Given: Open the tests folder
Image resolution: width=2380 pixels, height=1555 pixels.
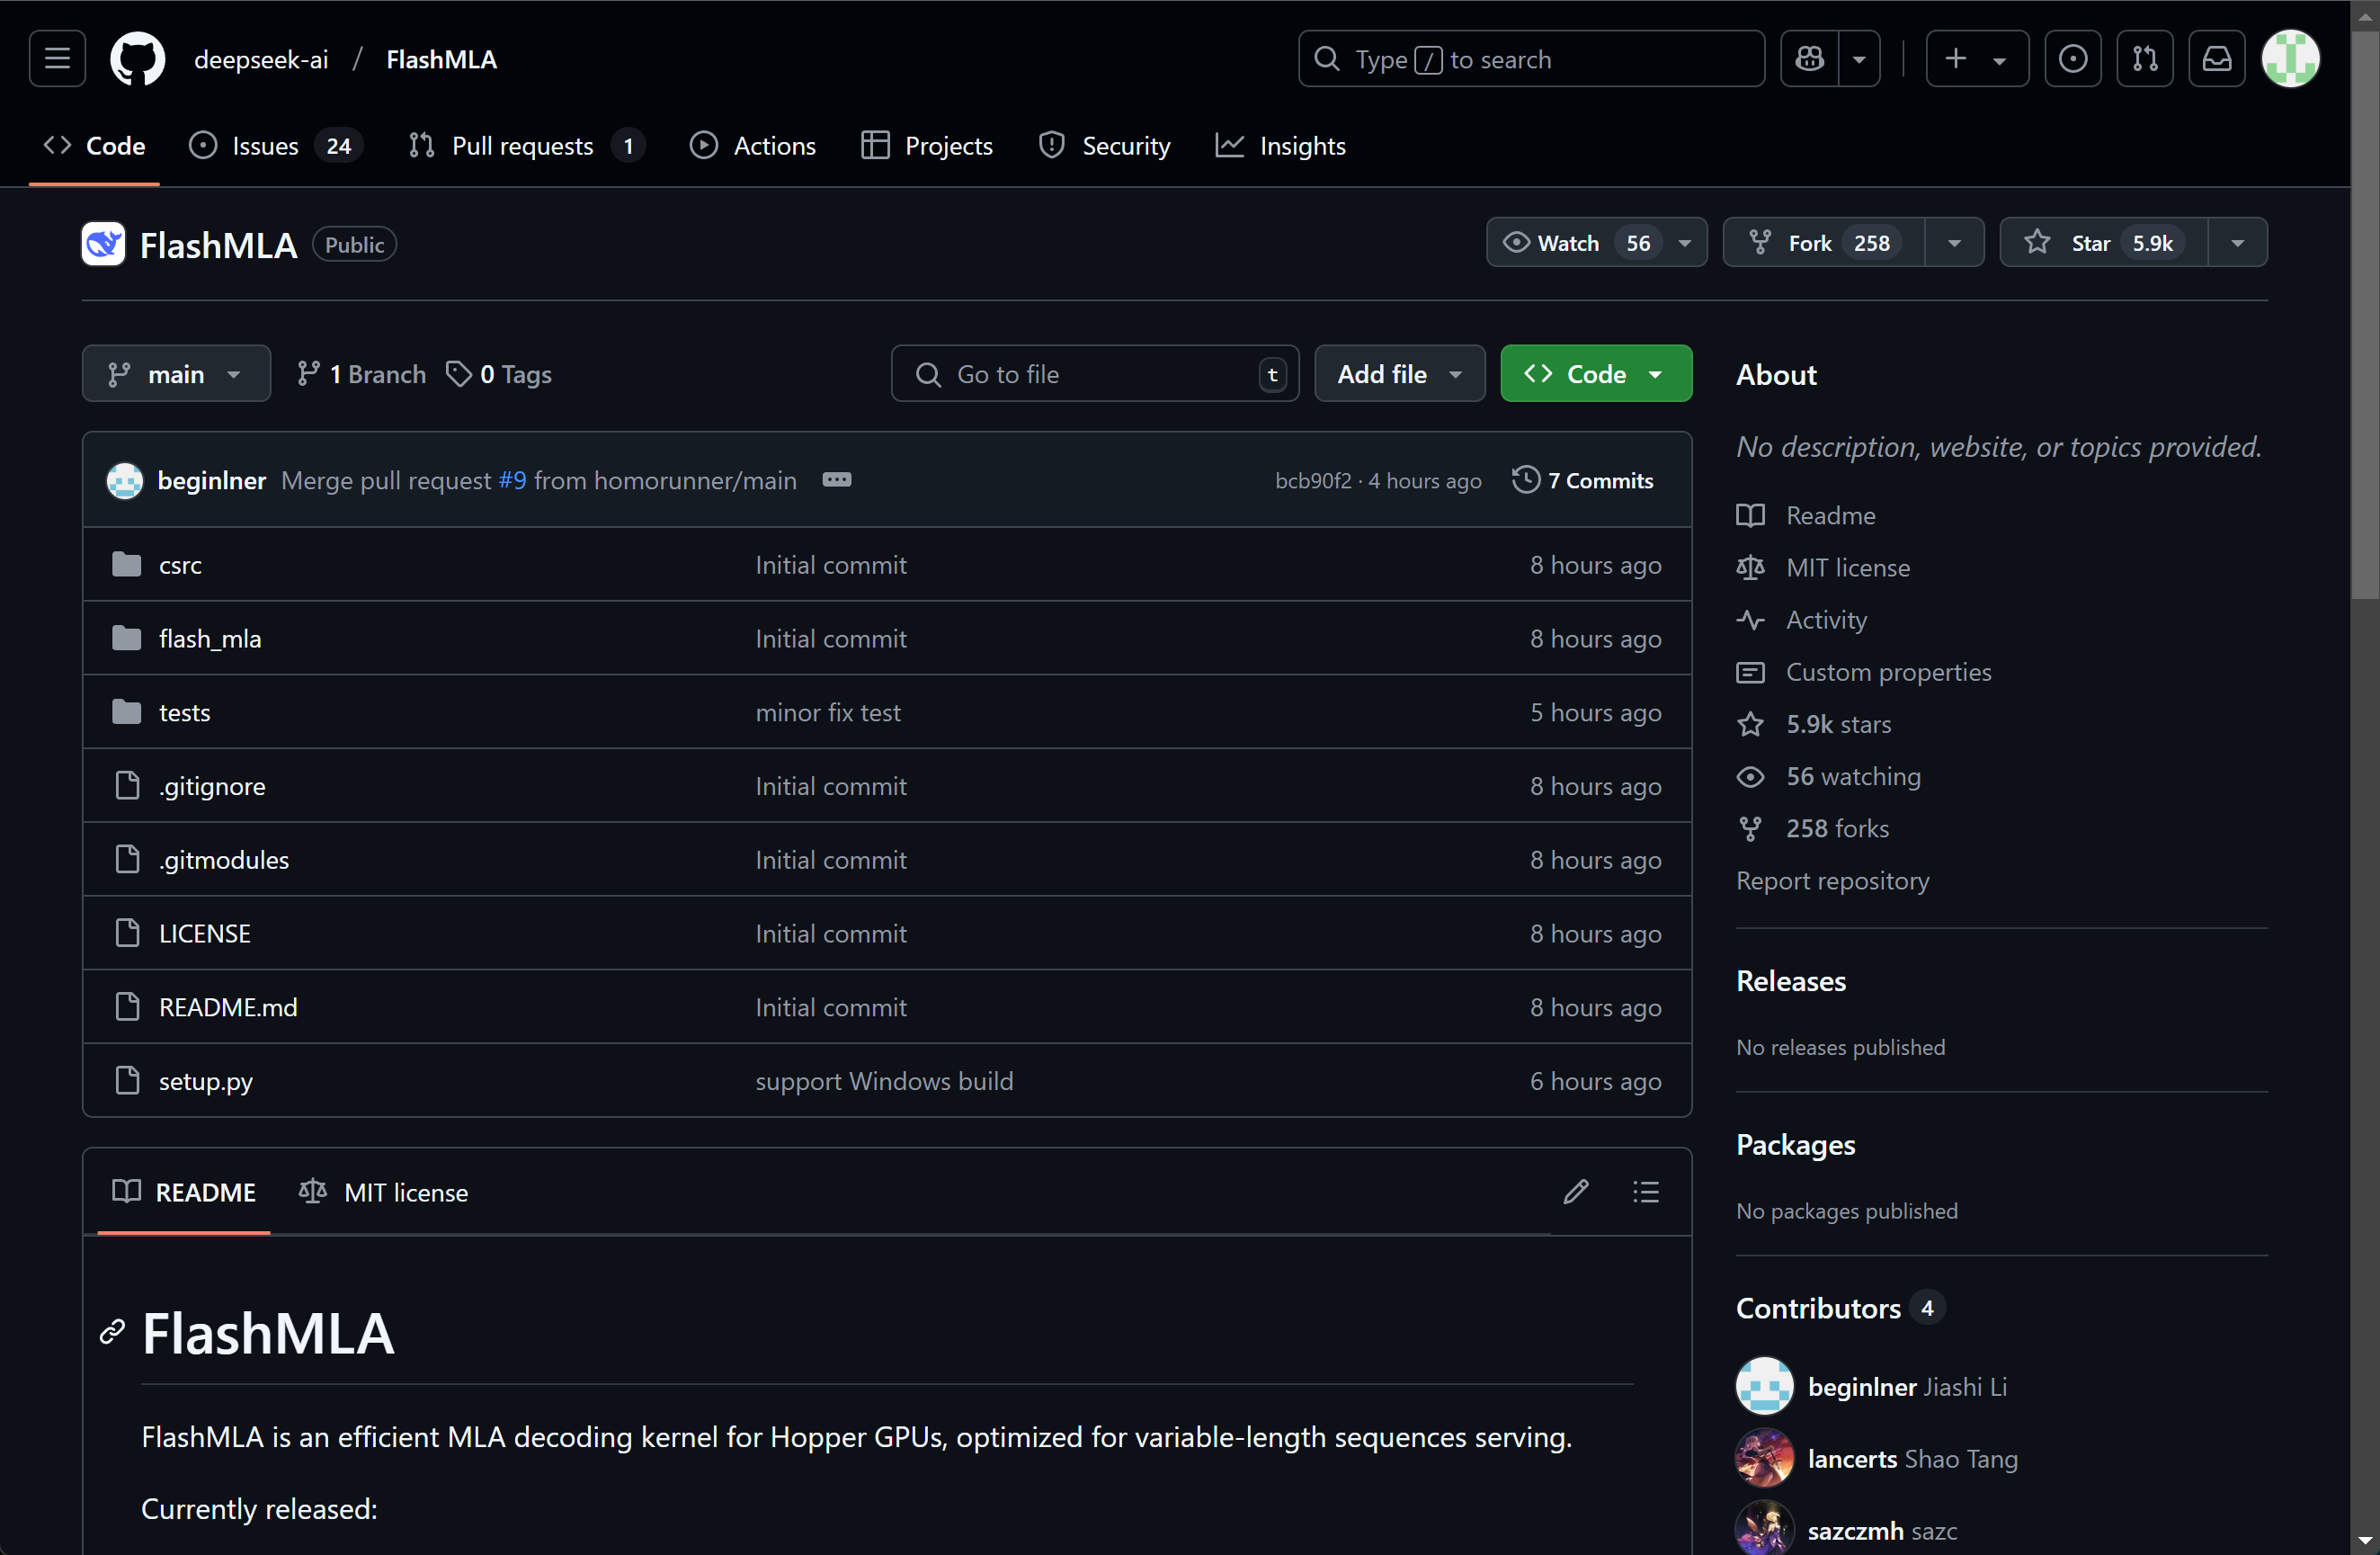Looking at the screenshot, I should (x=185, y=713).
